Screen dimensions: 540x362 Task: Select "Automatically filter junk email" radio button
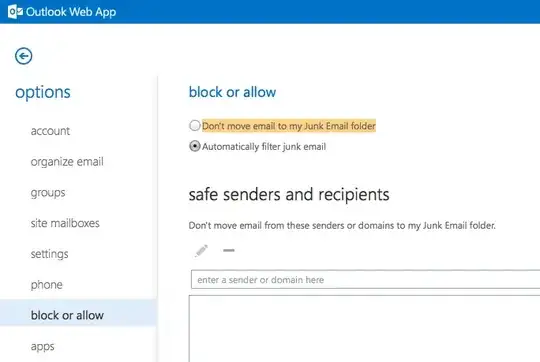[x=195, y=146]
